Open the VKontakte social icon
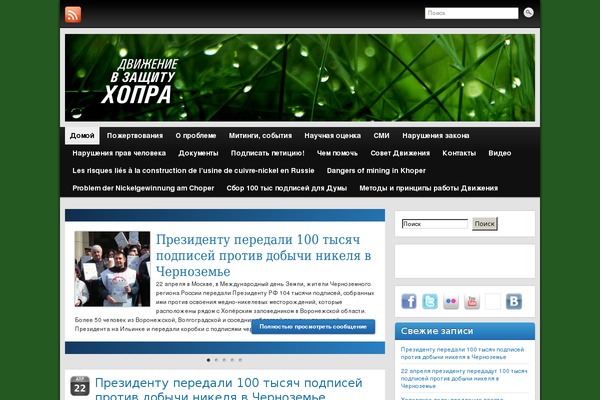The image size is (600, 400). pos(514,301)
